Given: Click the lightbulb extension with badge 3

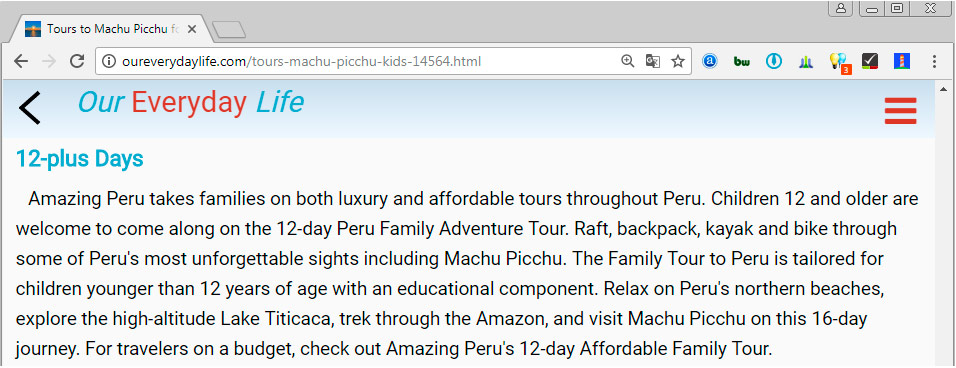Looking at the screenshot, I should pos(839,62).
